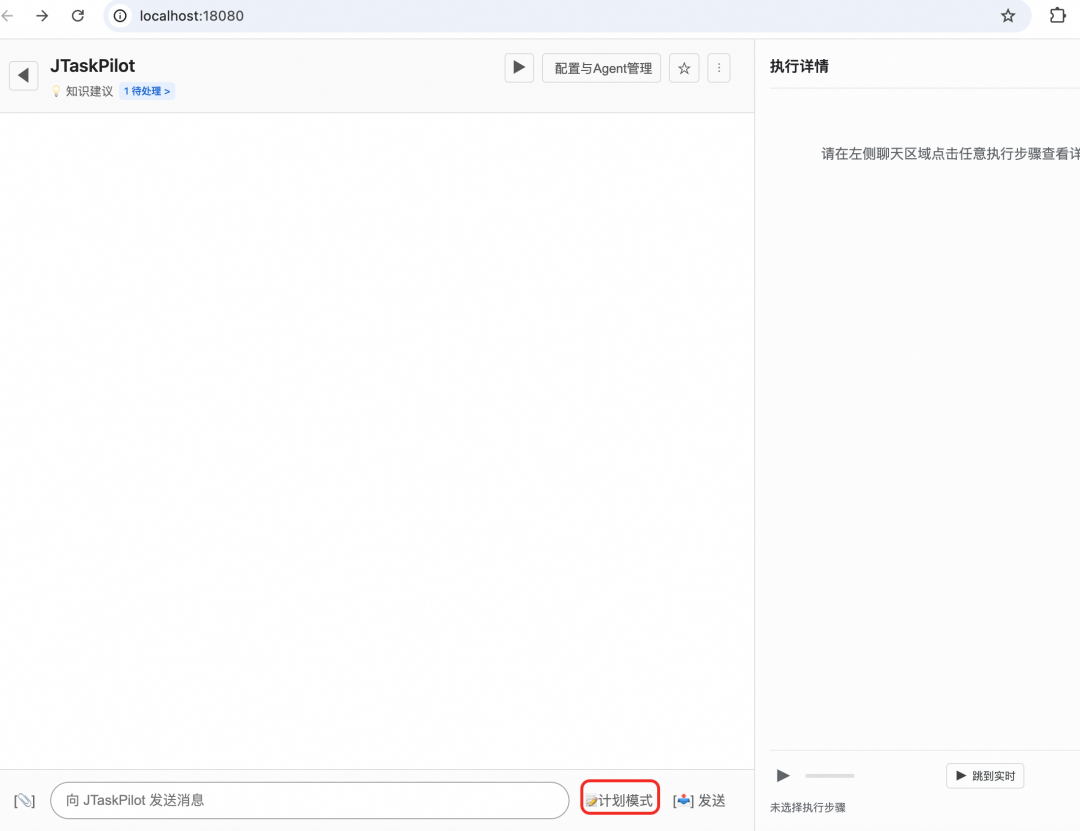Viewport: 1080px width, 831px height.
Task: Click the 发送 button
Action: click(x=699, y=800)
